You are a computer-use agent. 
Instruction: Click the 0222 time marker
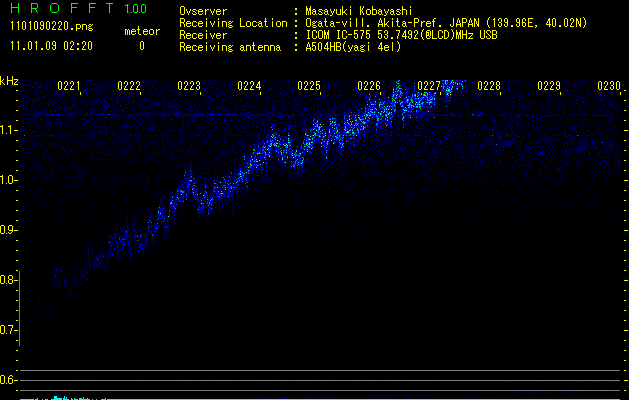click(129, 86)
